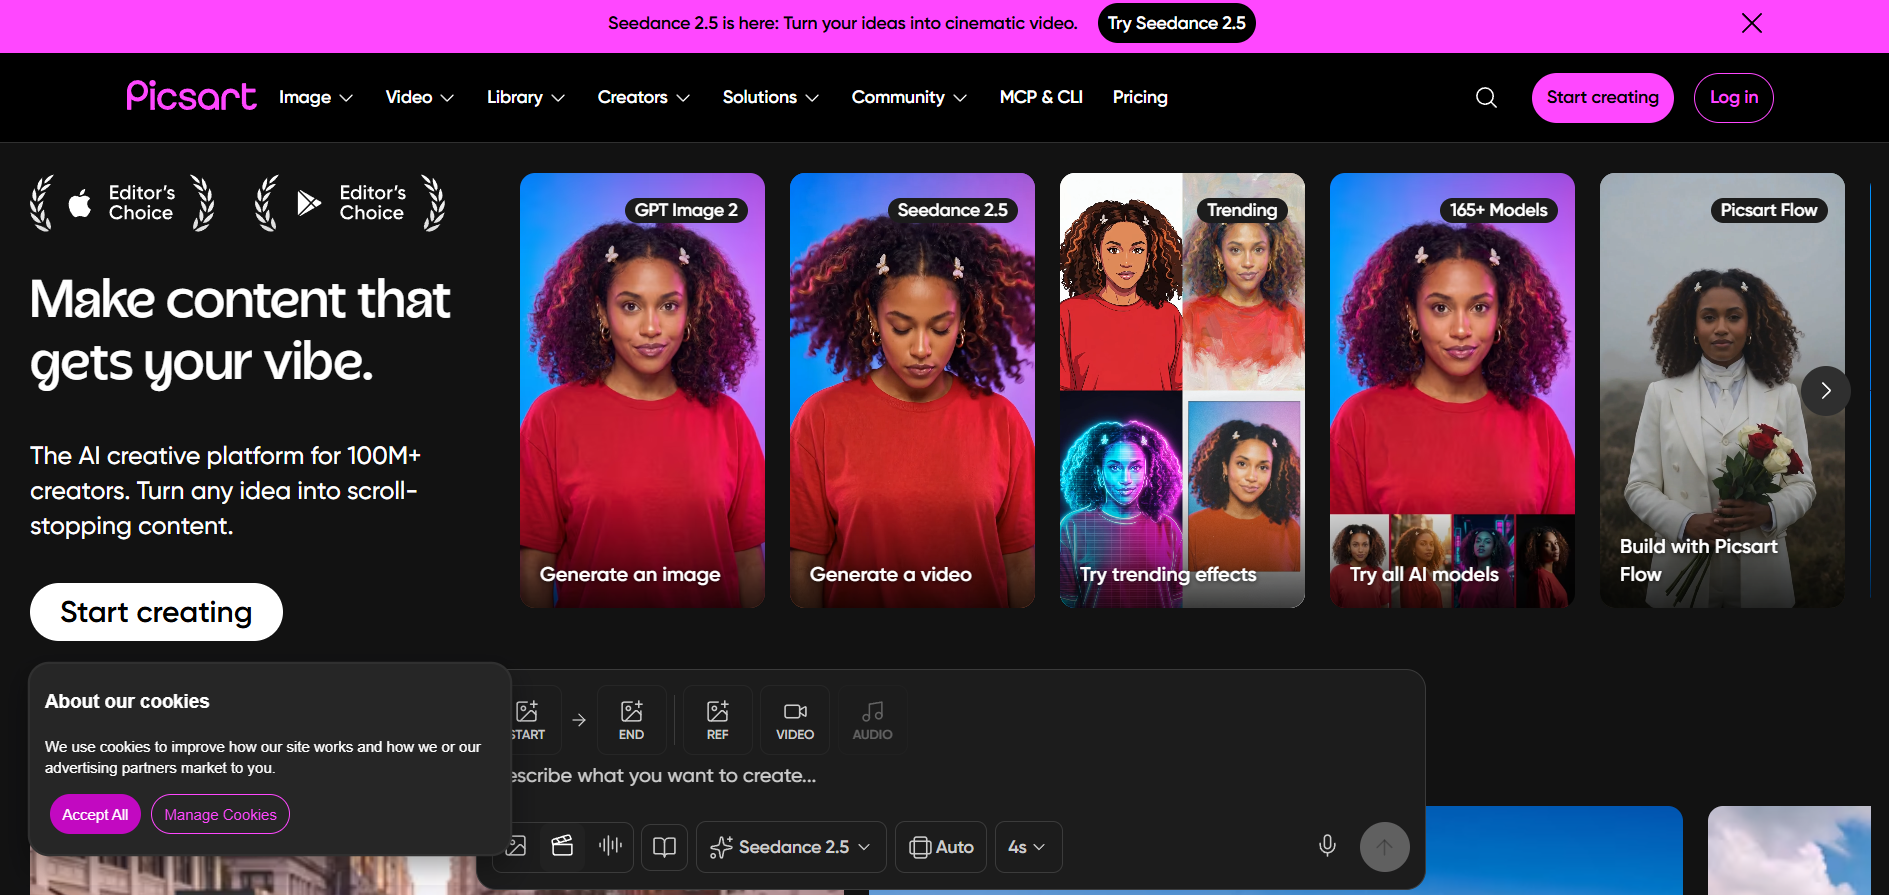Submit the prompt with the arrow button
The image size is (1889, 895).
[x=1384, y=847]
